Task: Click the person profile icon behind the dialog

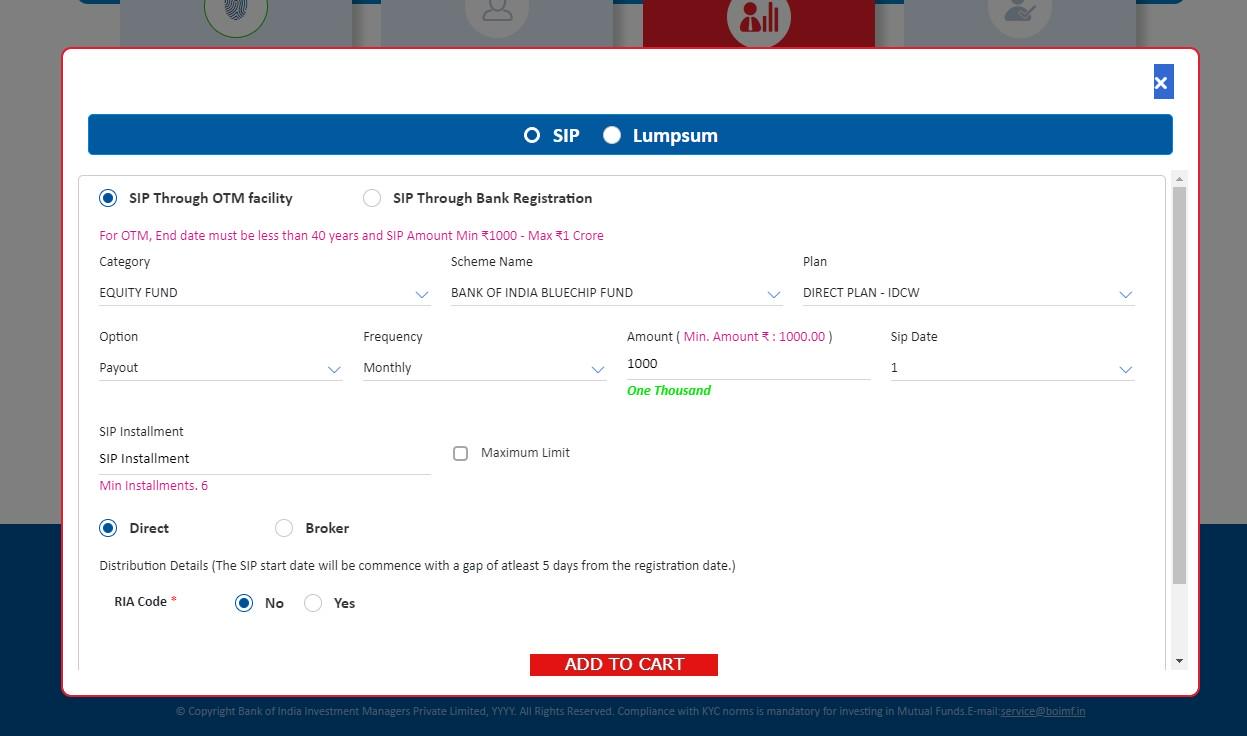Action: coord(497,14)
